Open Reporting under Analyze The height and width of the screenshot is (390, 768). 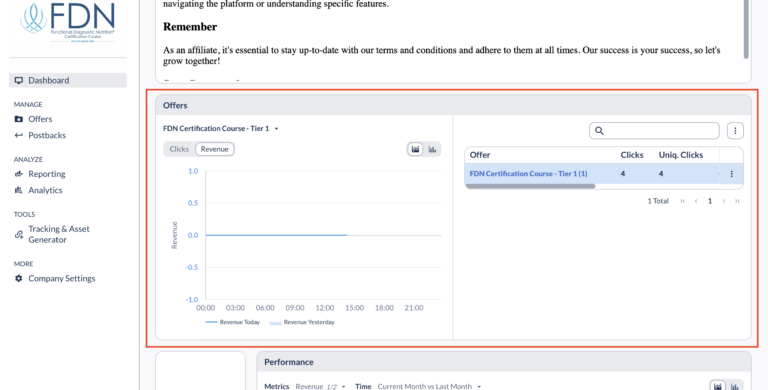[47, 174]
